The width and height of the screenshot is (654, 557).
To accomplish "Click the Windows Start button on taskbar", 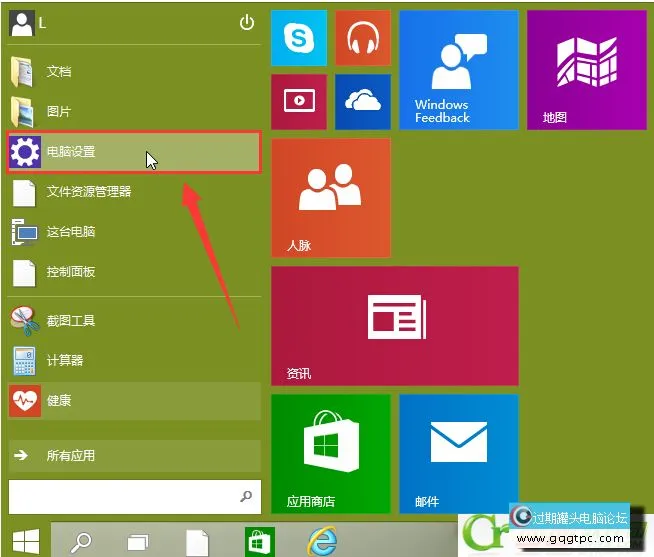I will pyautogui.click(x=25, y=541).
